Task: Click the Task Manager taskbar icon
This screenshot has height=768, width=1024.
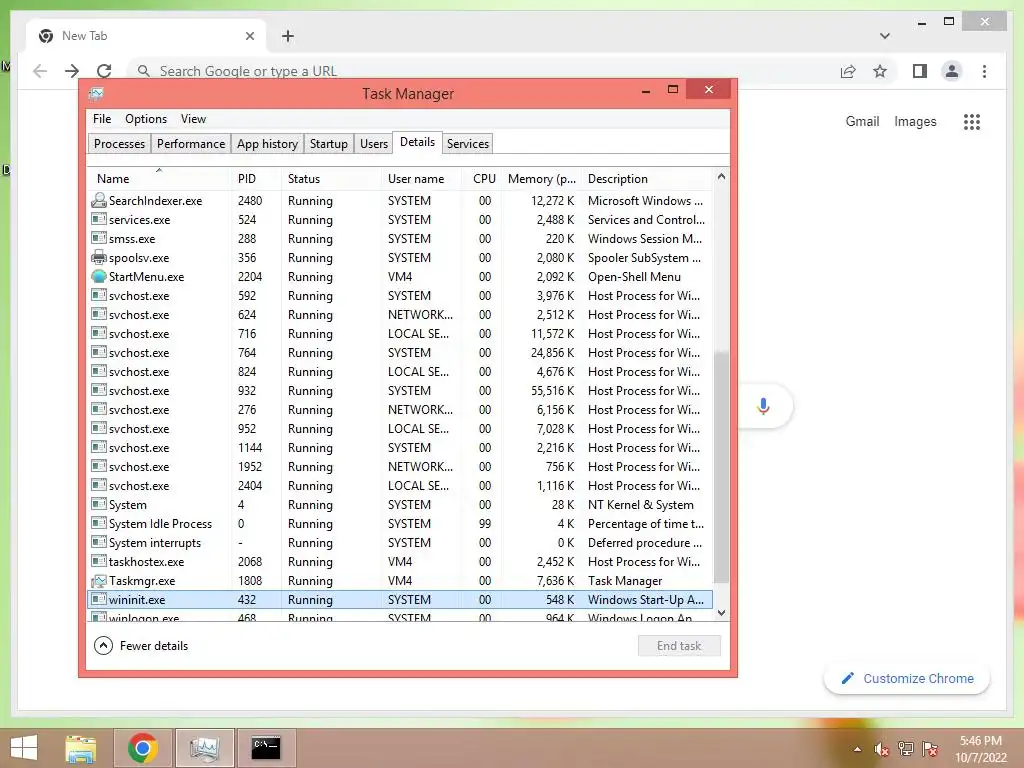Action: point(204,748)
